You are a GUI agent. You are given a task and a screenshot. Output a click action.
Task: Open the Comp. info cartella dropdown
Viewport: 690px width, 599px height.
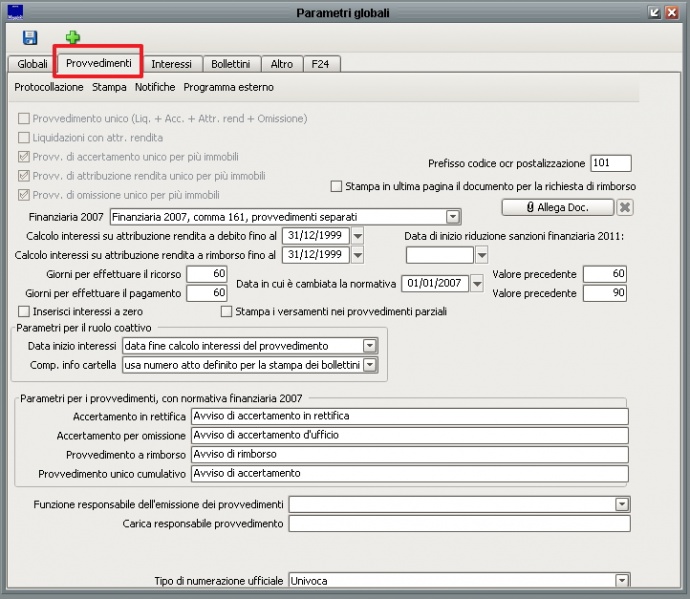pyautogui.click(x=369, y=365)
